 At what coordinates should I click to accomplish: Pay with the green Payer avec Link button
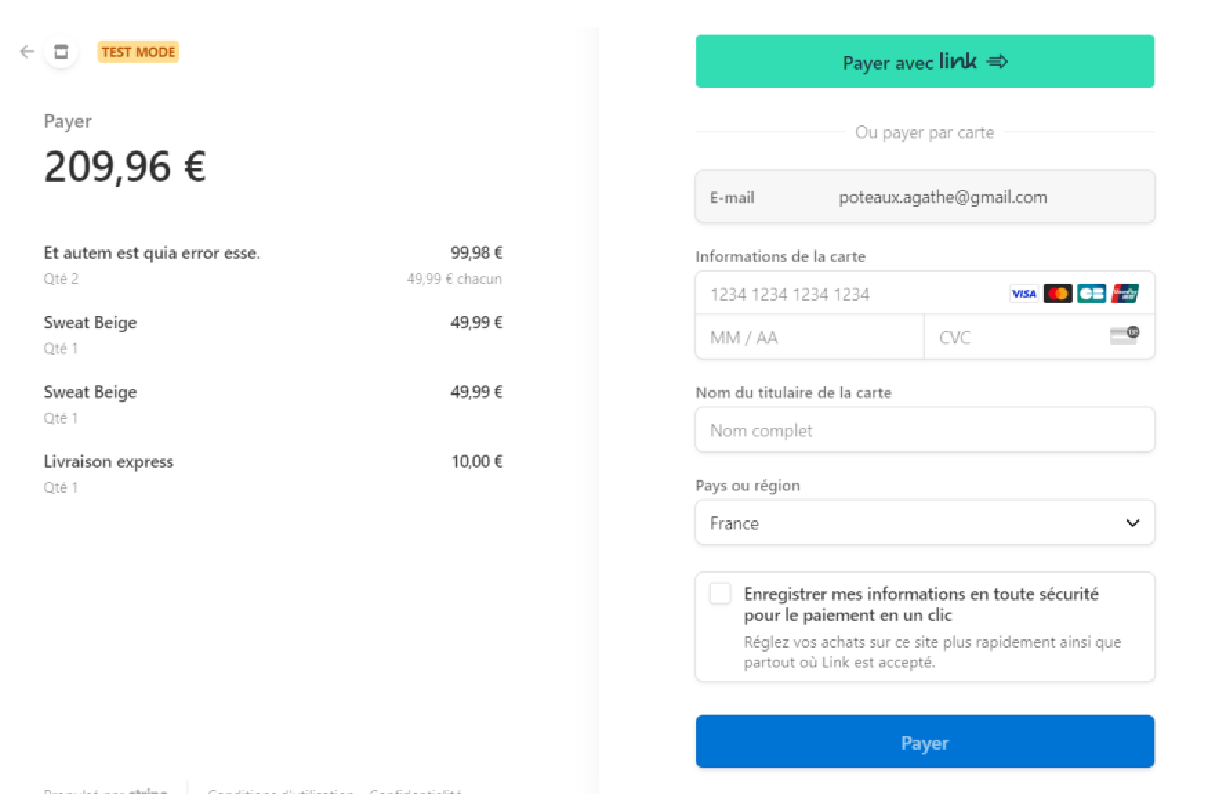click(925, 62)
